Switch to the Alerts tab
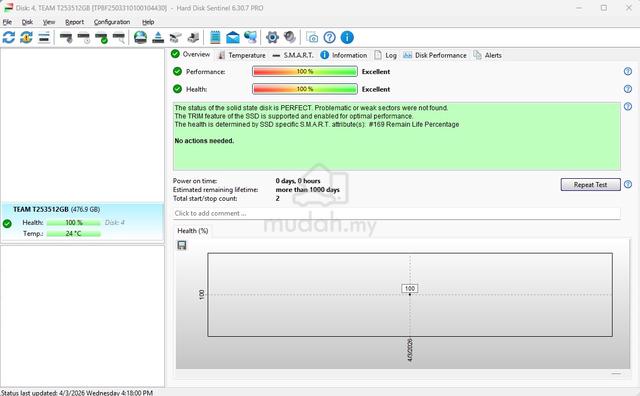Viewport: 640px width, 396px height. [x=487, y=55]
